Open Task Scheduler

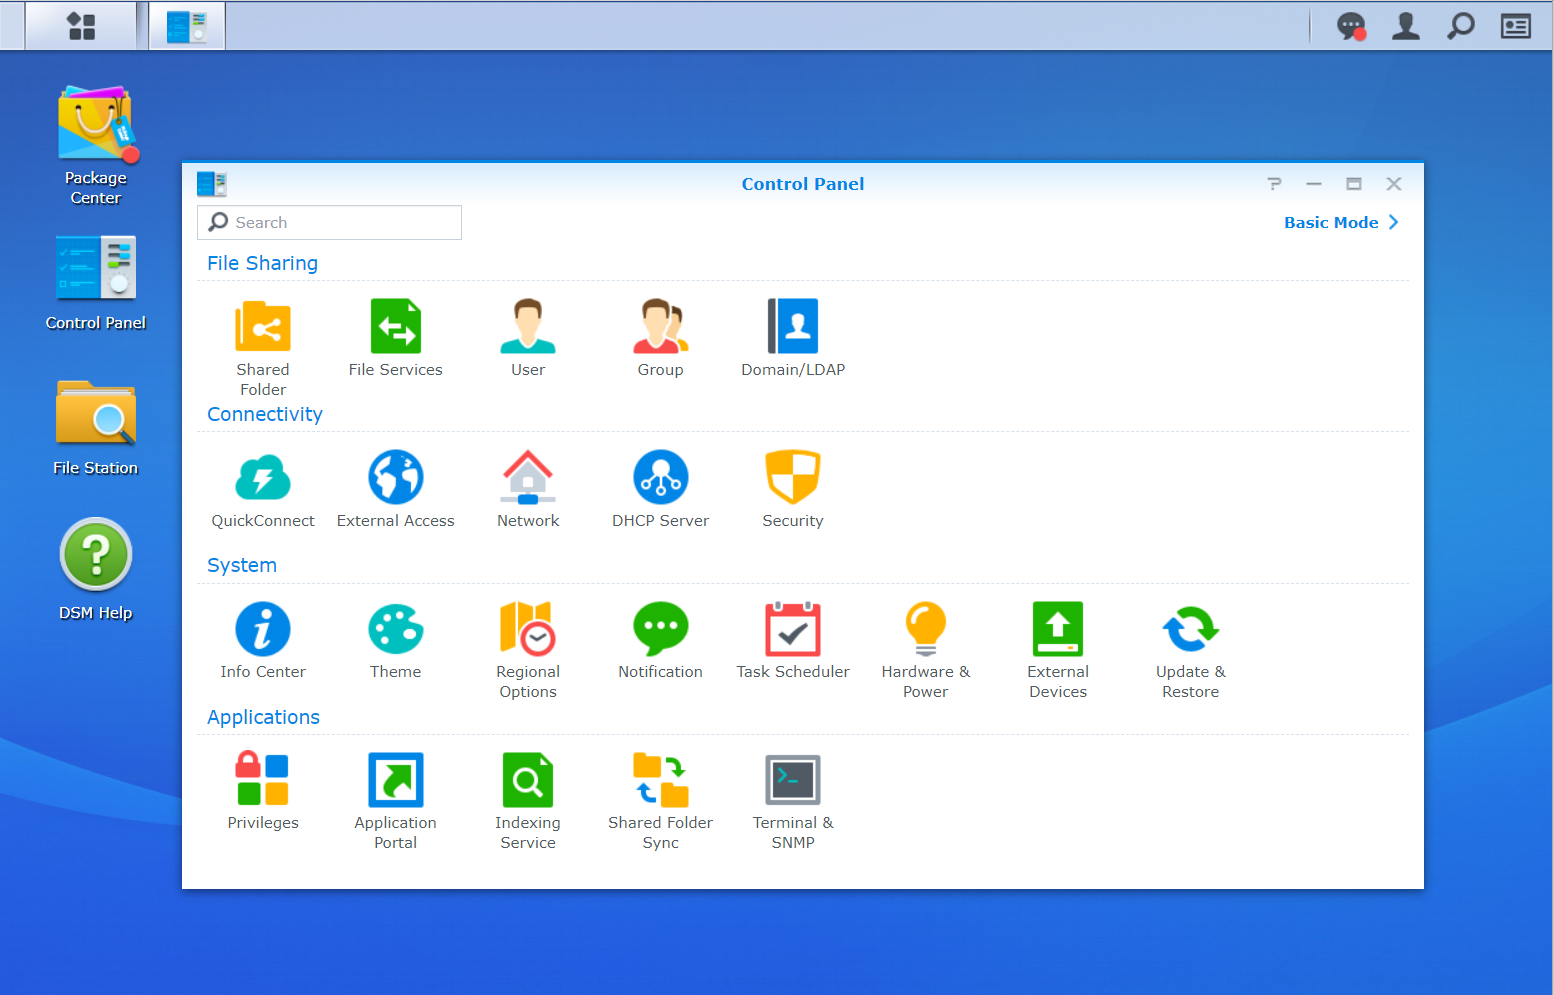[x=793, y=629]
